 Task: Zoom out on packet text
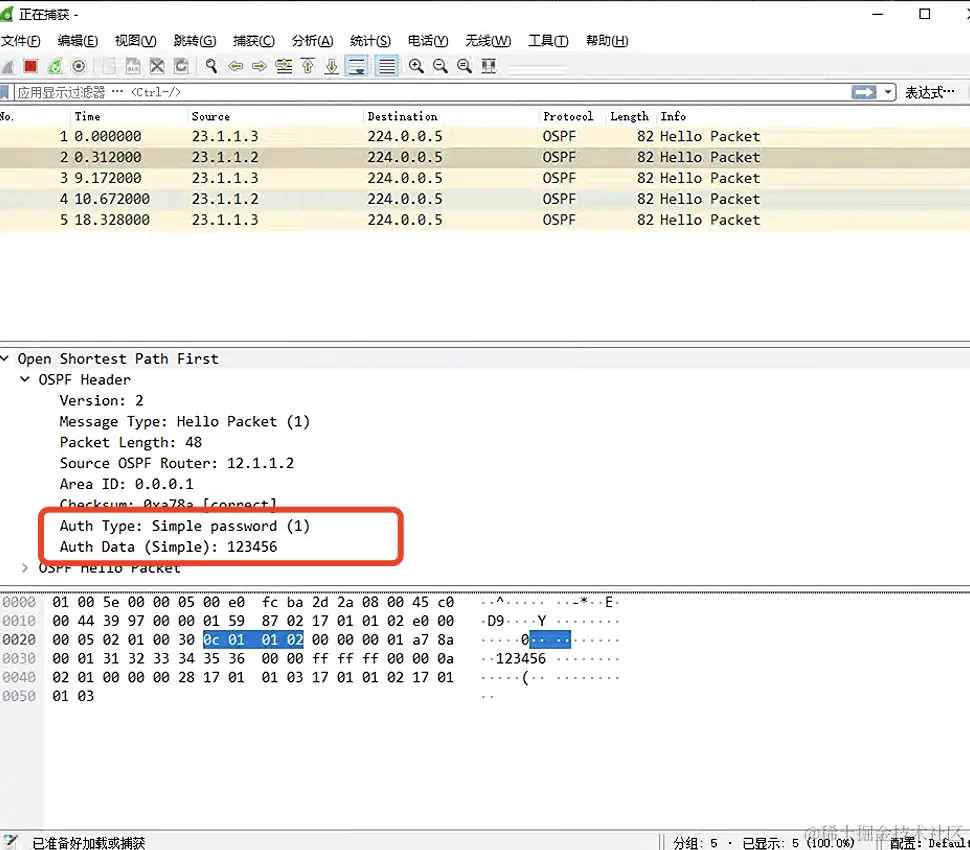click(440, 66)
